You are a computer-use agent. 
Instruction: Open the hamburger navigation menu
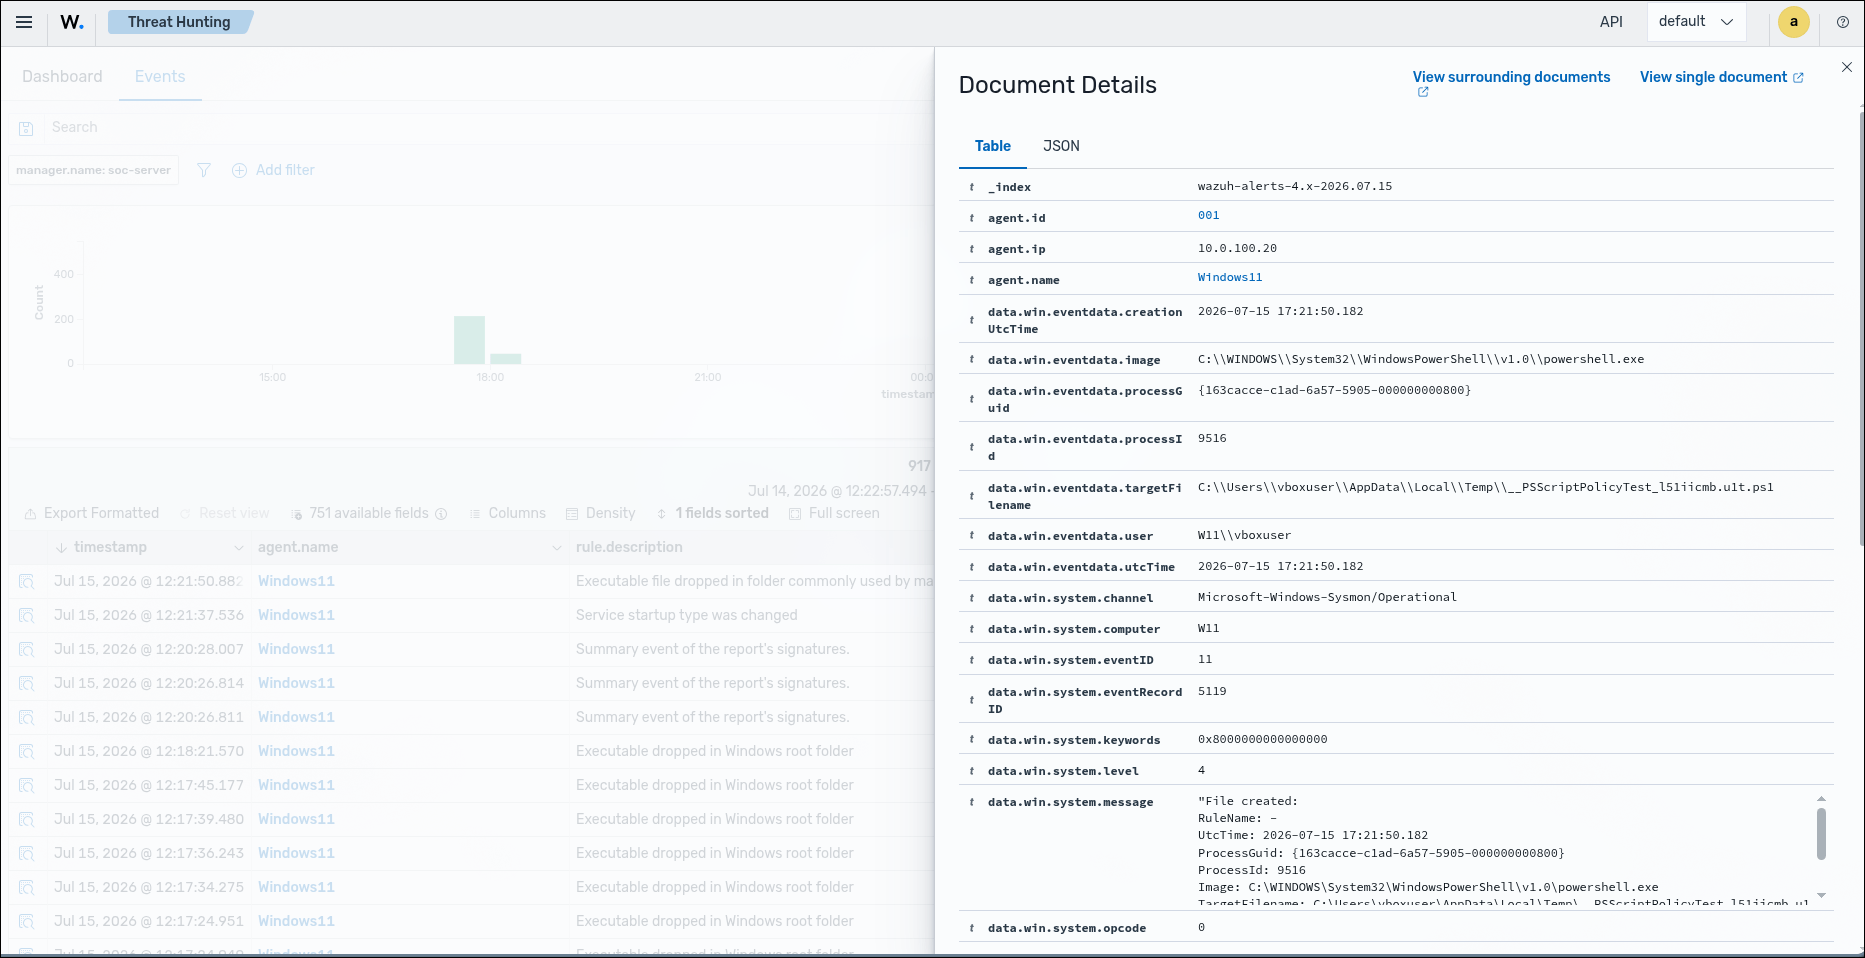tap(24, 22)
